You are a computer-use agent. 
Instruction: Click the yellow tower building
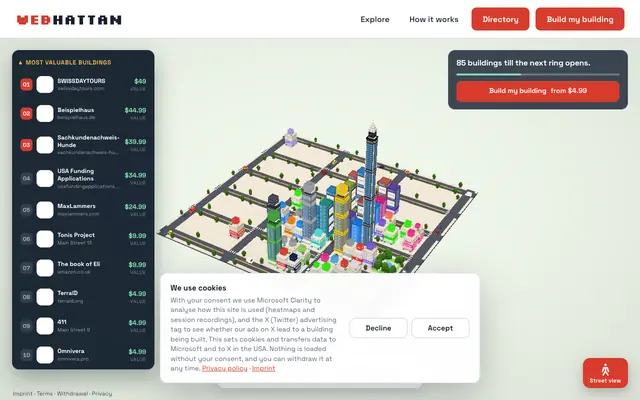(x=342, y=216)
